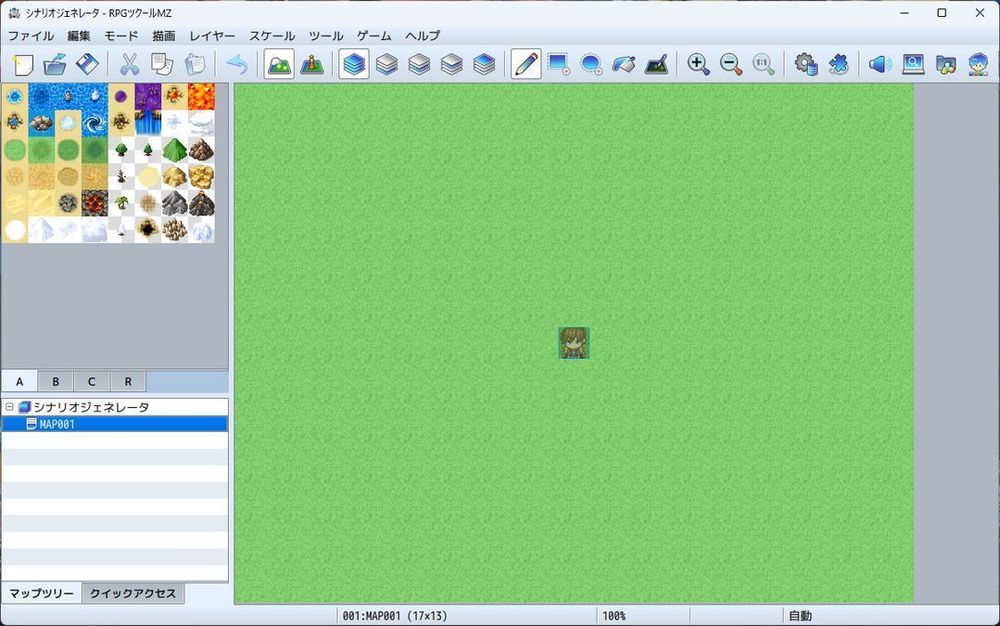
Task: Click the Paste clipboard icon
Action: click(195, 64)
